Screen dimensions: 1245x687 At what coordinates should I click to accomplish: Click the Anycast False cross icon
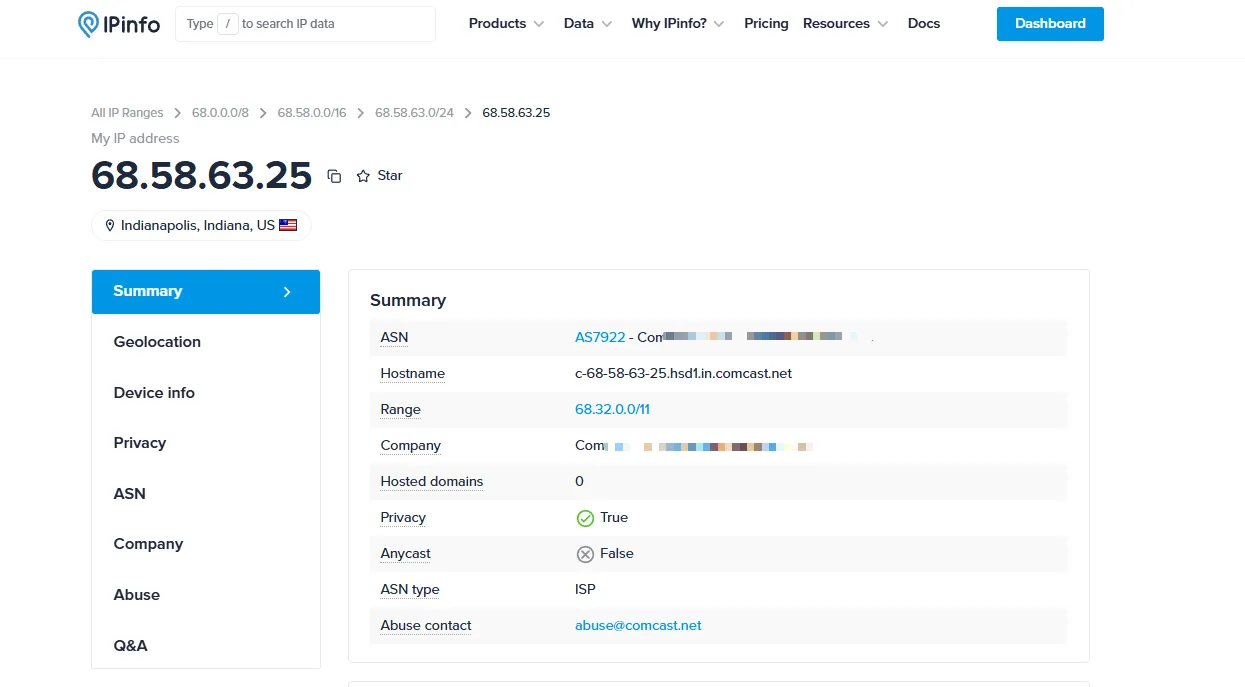tap(585, 554)
